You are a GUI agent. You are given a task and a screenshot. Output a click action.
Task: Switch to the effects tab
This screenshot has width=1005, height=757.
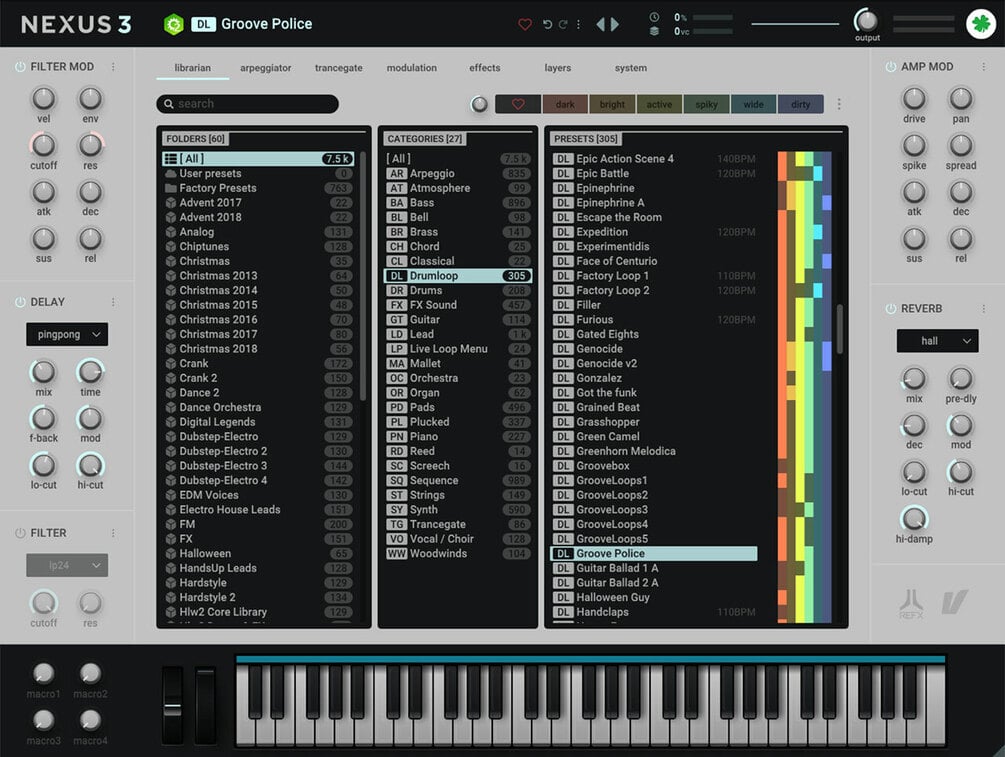click(x=485, y=68)
